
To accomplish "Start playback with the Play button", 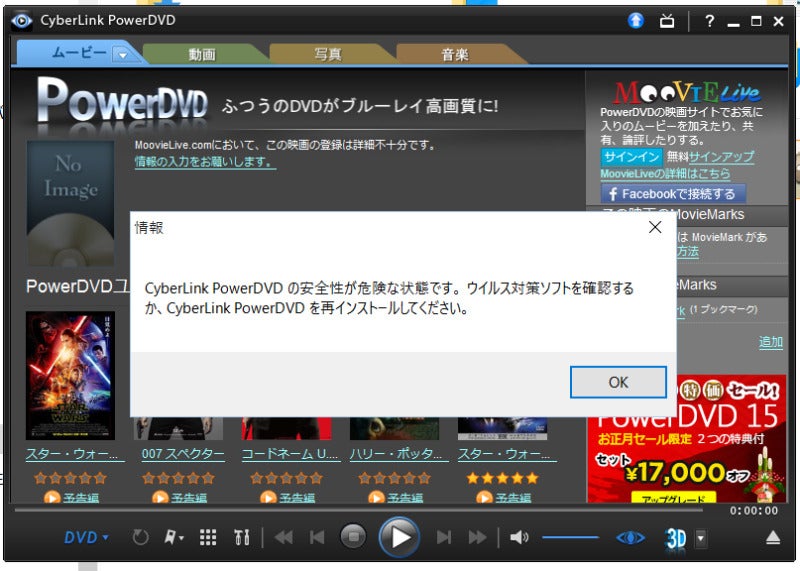I will tap(399, 537).
